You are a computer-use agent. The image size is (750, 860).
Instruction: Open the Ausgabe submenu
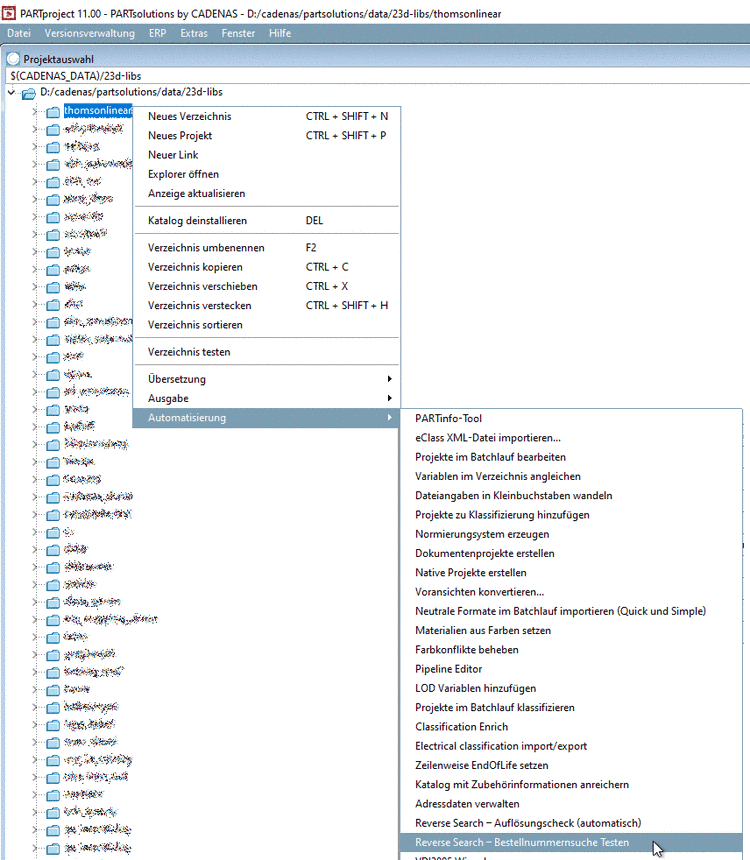tap(267, 398)
